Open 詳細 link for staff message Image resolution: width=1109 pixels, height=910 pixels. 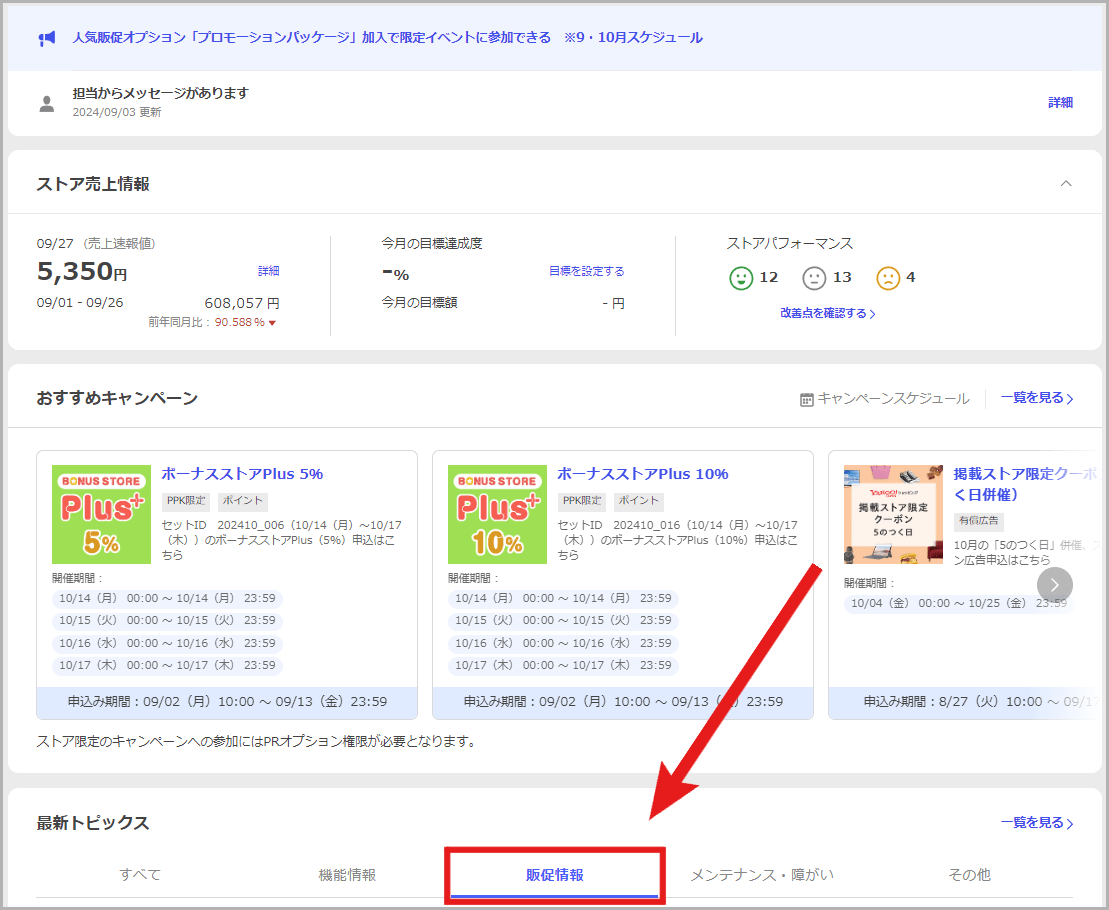(x=1060, y=103)
